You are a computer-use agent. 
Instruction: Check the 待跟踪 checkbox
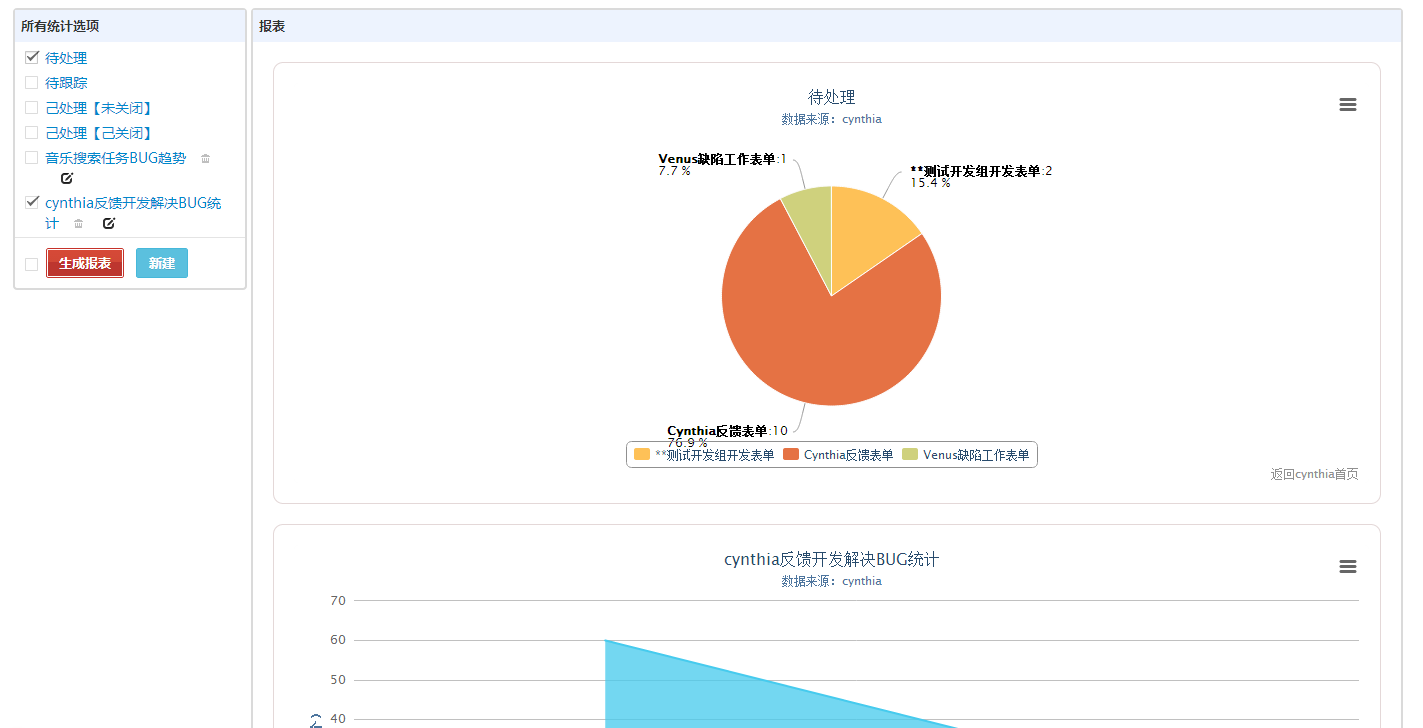click(32, 83)
